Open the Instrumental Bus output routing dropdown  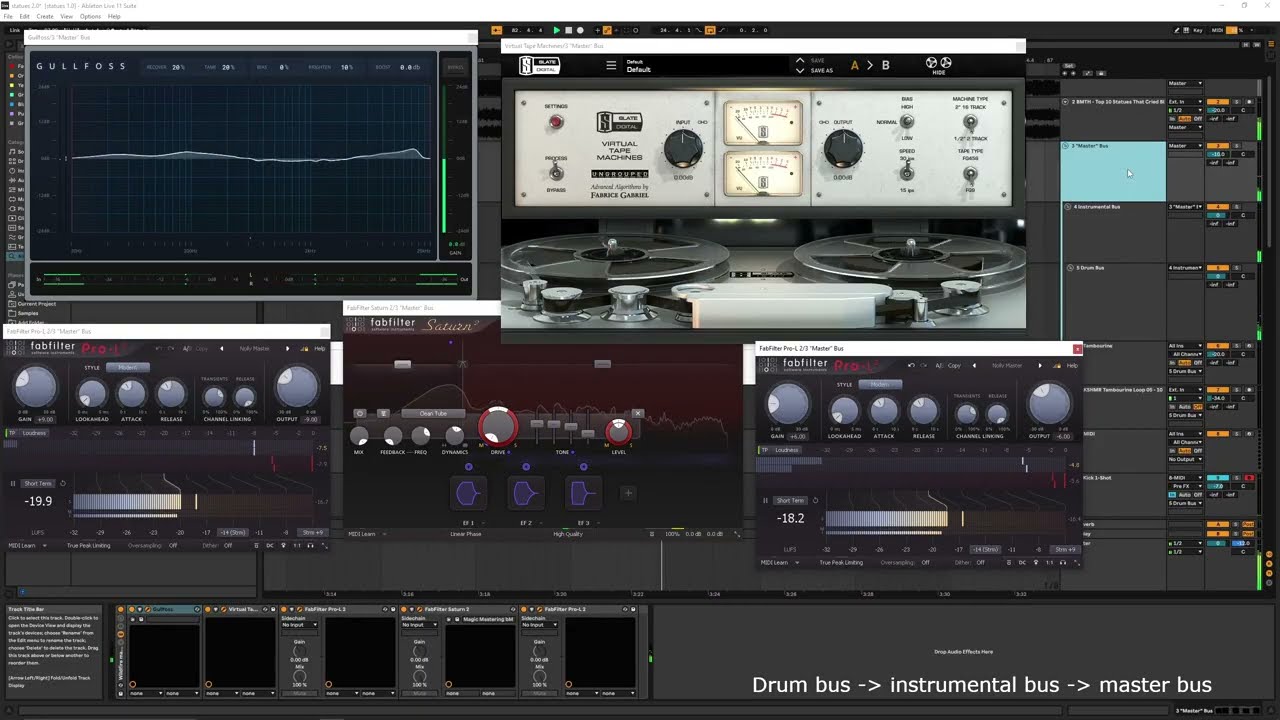tap(1185, 207)
